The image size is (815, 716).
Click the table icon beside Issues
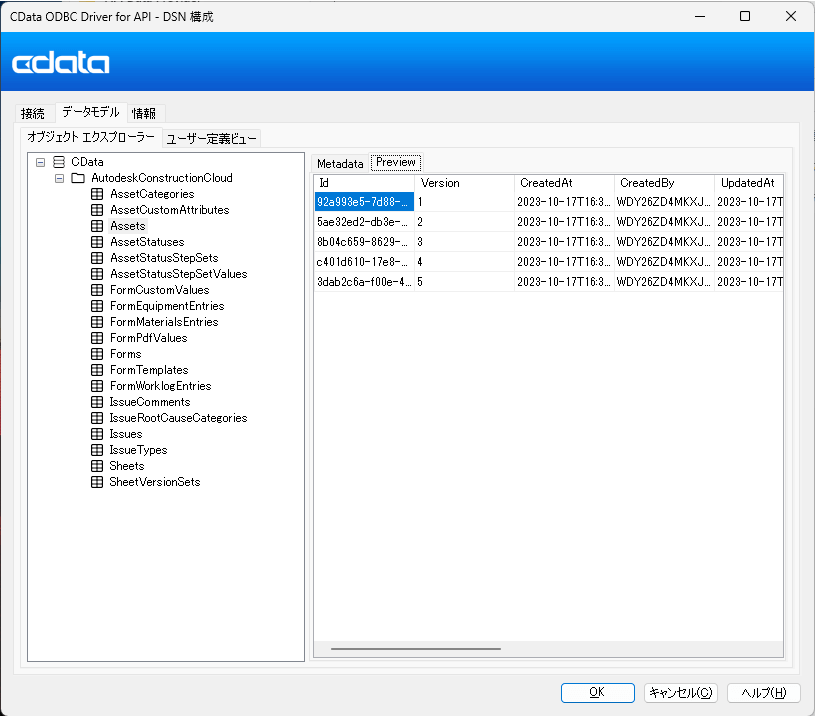(97, 434)
